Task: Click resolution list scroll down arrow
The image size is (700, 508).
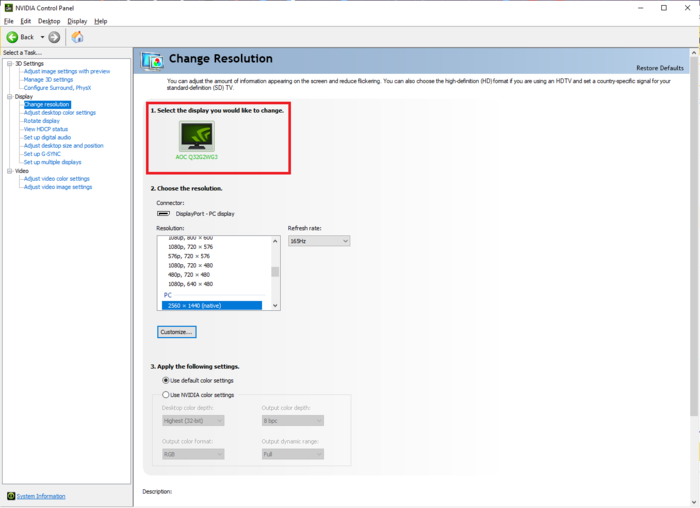Action: pos(275,305)
